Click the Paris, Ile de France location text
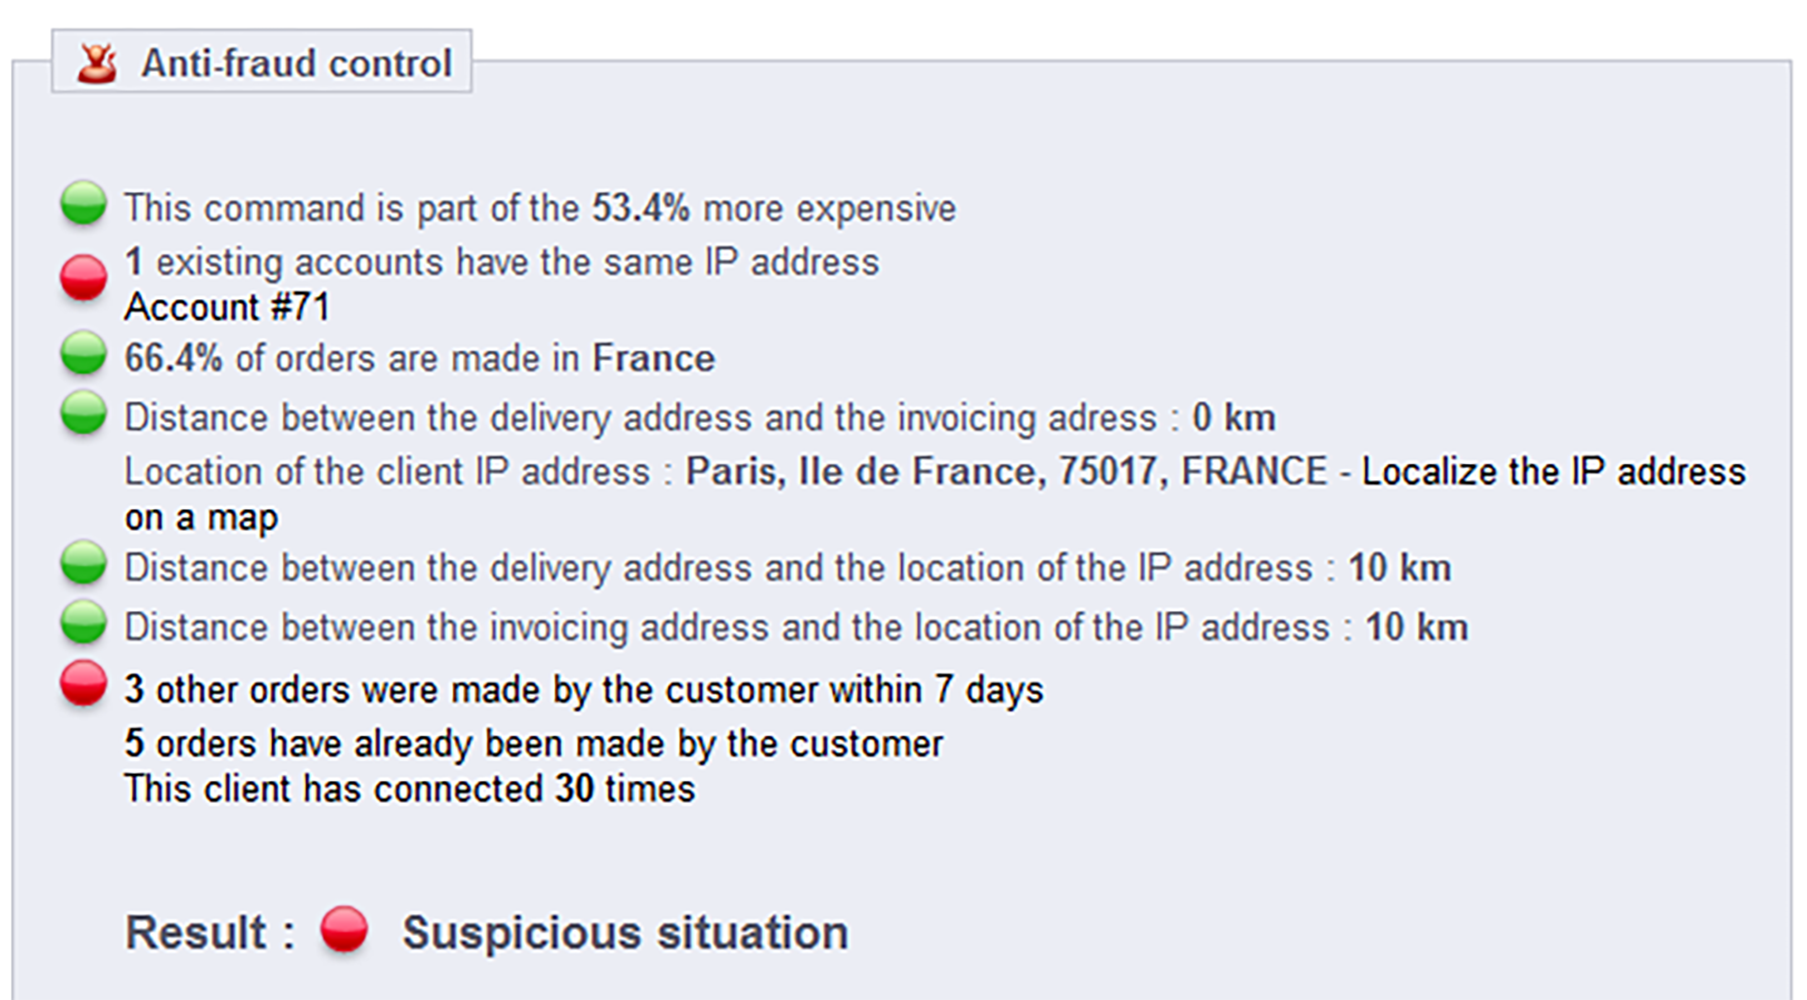 click(1006, 471)
